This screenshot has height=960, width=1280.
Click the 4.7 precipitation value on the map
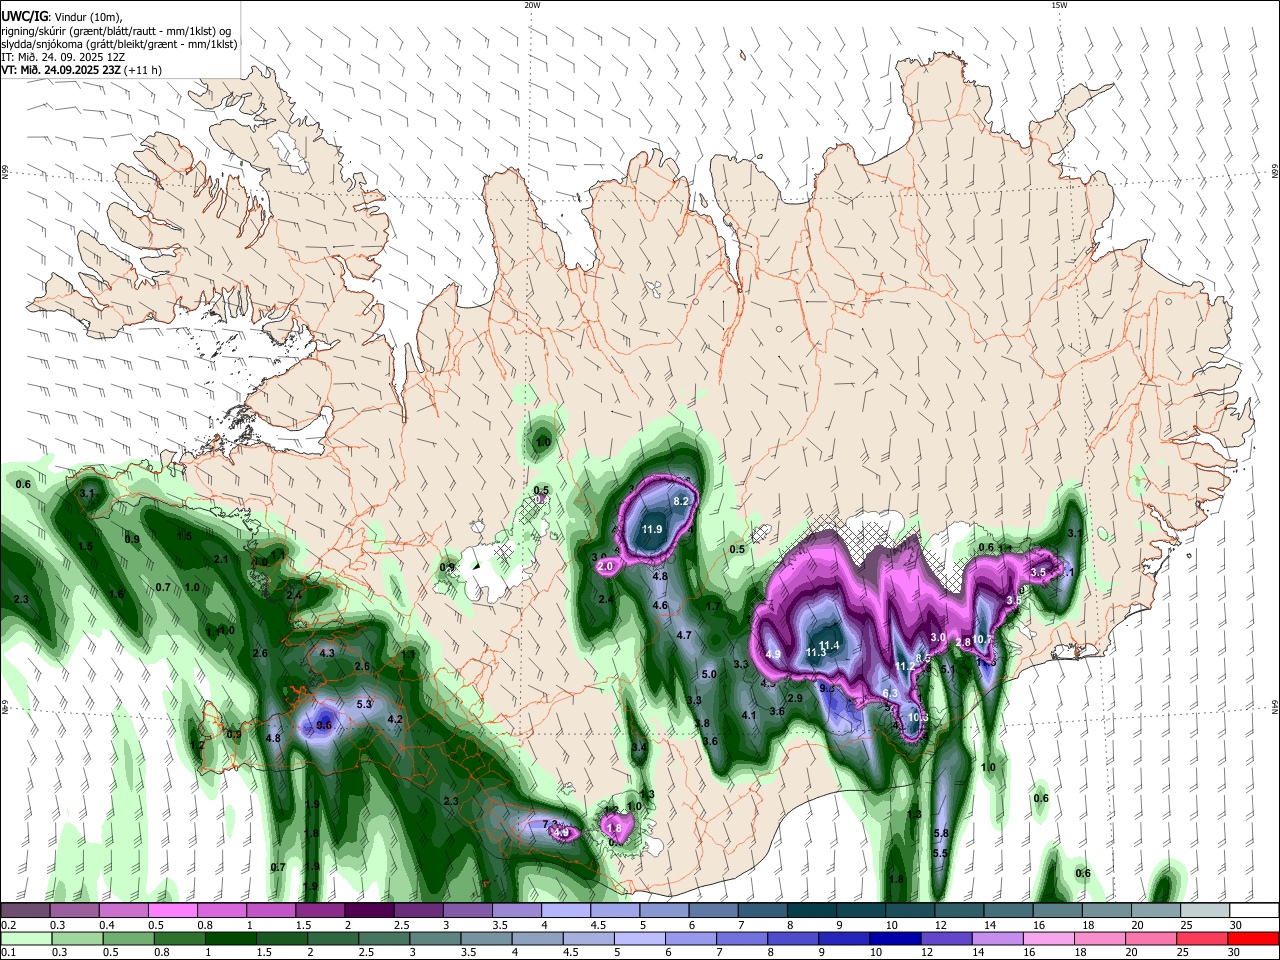[x=684, y=635]
